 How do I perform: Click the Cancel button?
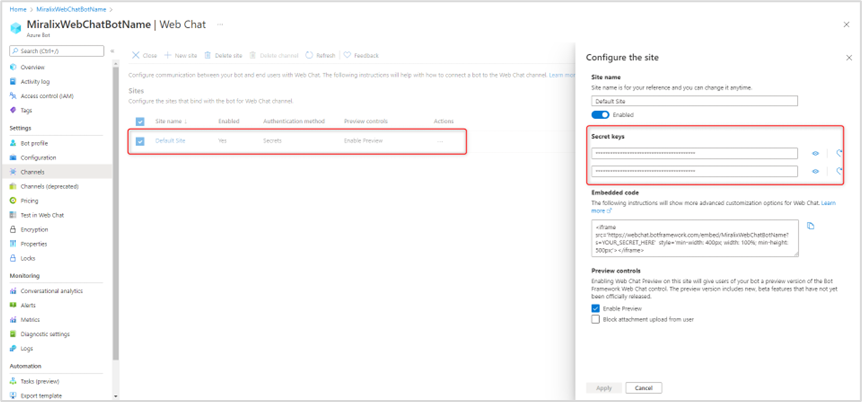pyautogui.click(x=644, y=388)
